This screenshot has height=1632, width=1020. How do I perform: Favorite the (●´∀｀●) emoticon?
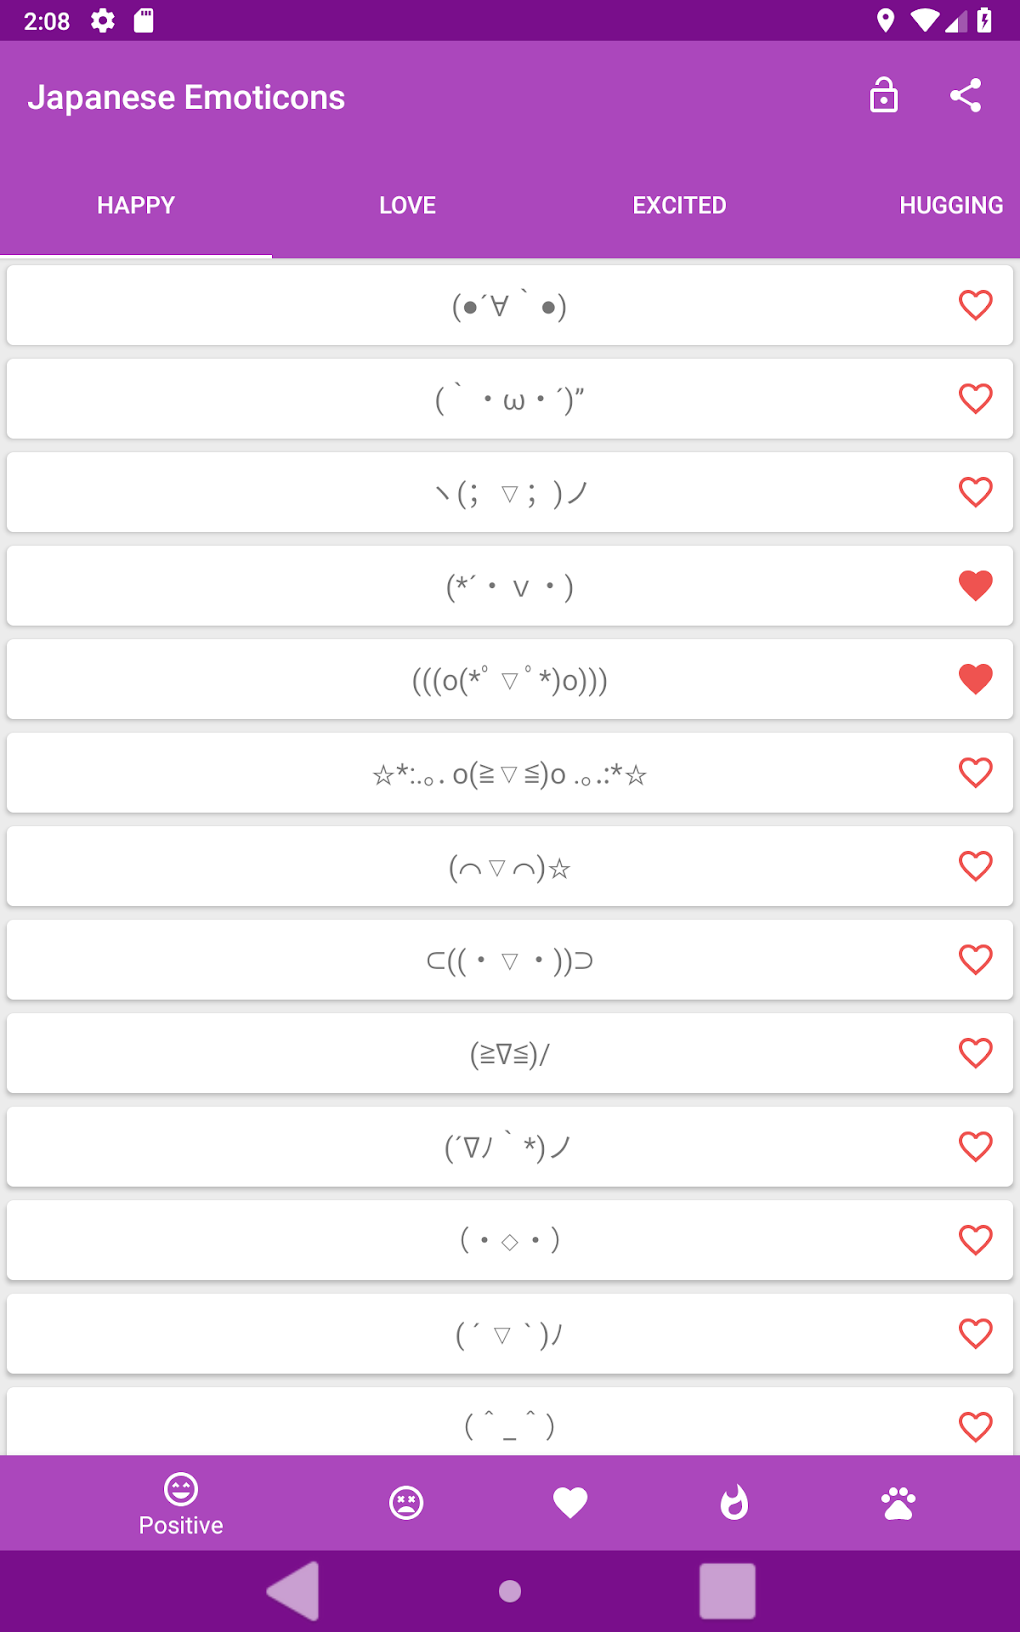pyautogui.click(x=975, y=305)
